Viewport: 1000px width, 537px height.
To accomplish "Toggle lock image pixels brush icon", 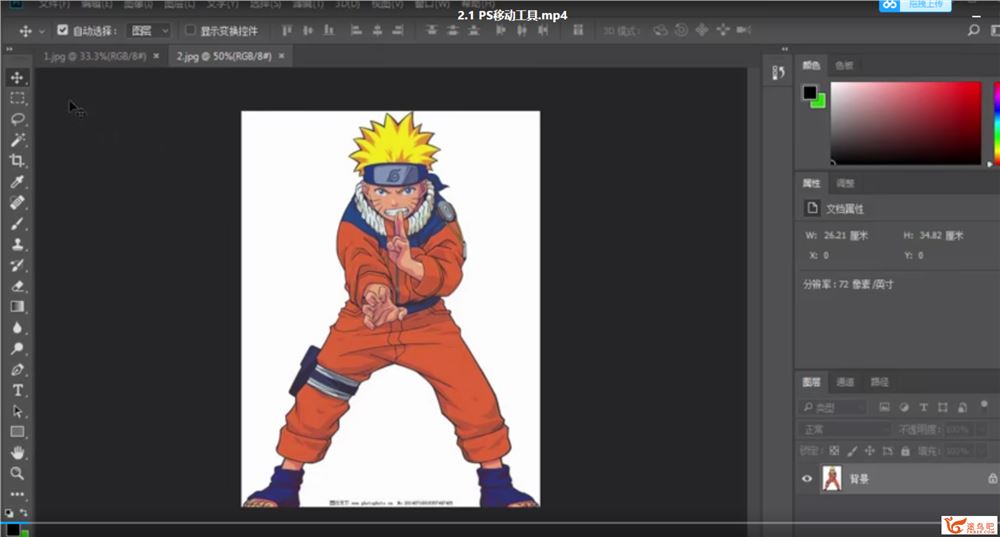I will pyautogui.click(x=852, y=450).
